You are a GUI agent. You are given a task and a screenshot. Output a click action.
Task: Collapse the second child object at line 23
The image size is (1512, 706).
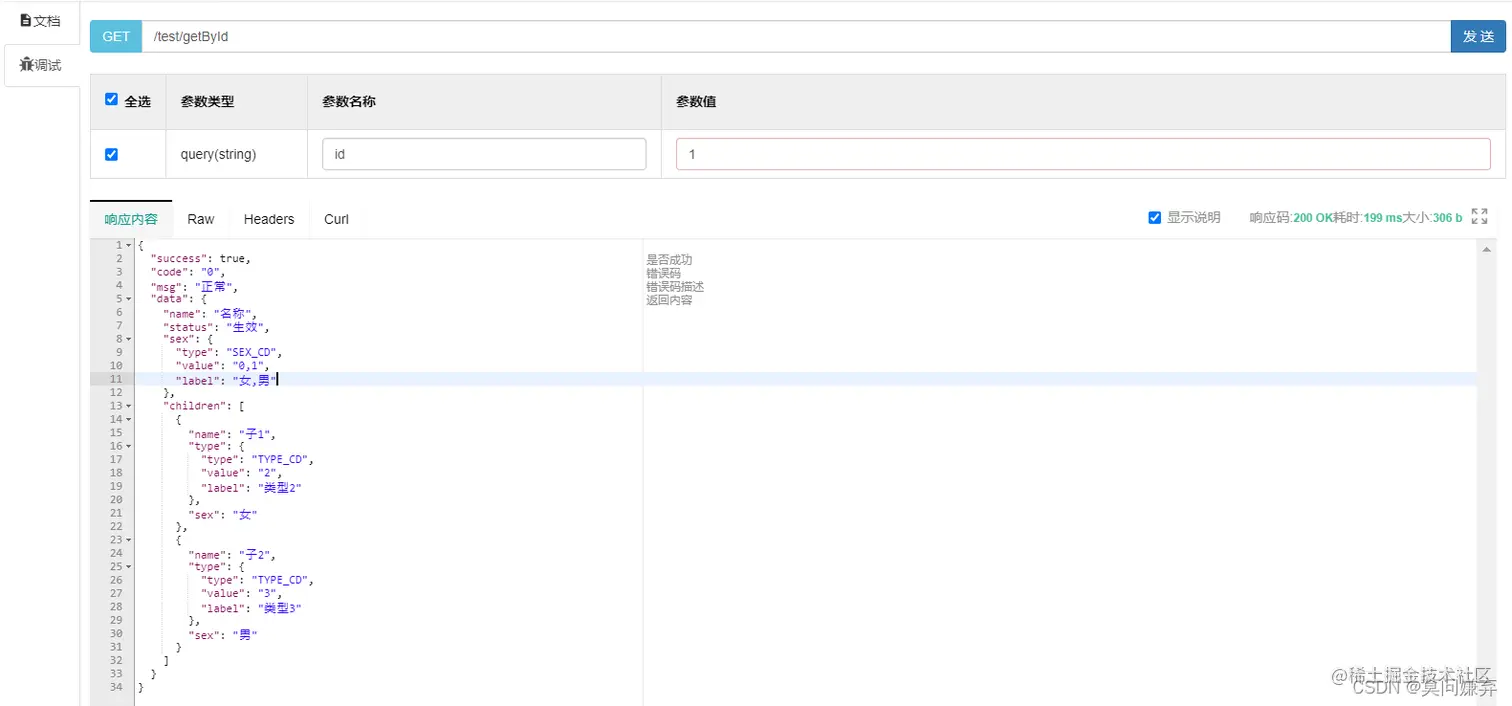pyautogui.click(x=129, y=540)
